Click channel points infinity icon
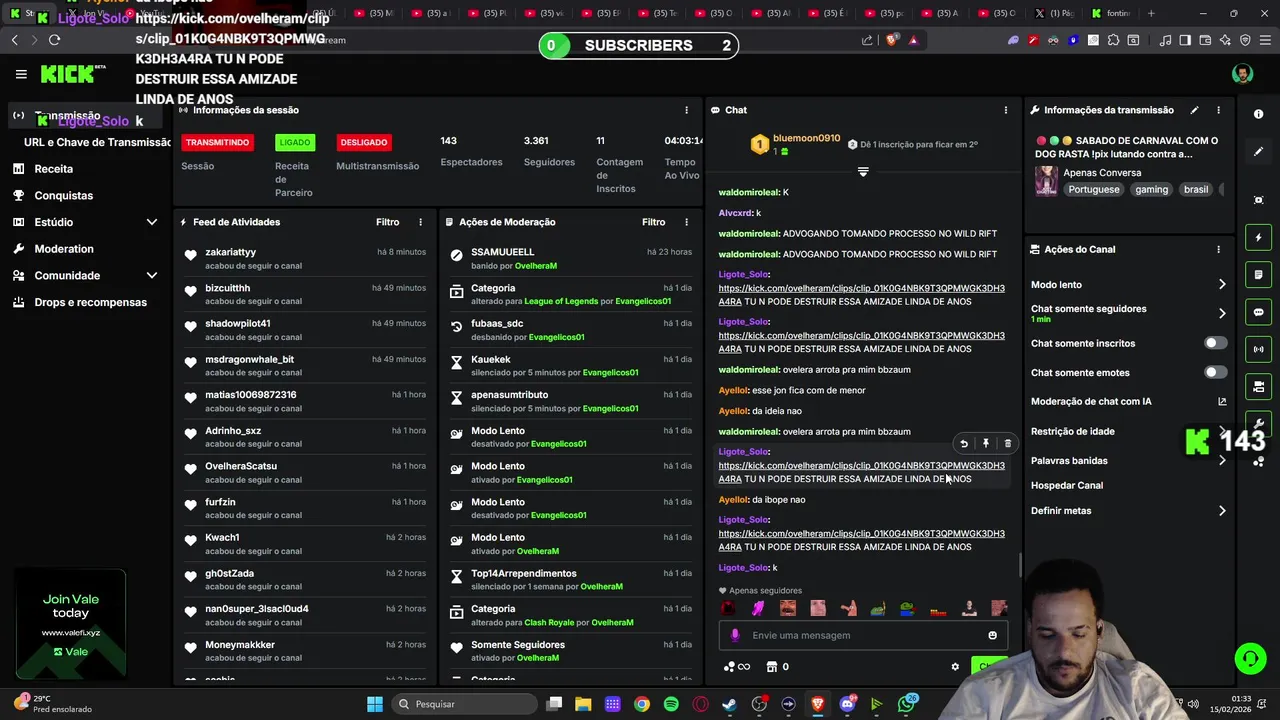Screen dimensions: 1280x720 pos(737,667)
